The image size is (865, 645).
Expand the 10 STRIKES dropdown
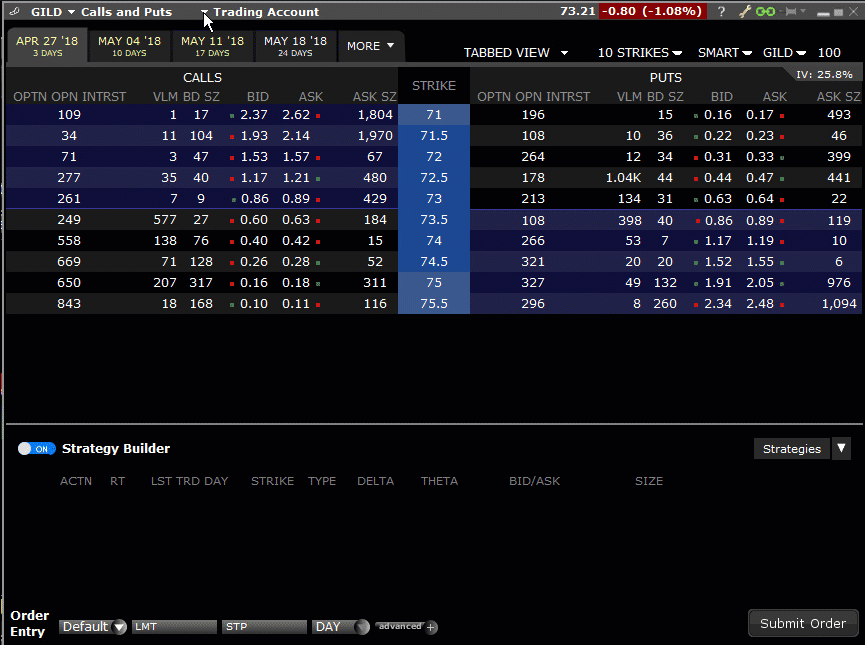[640, 52]
